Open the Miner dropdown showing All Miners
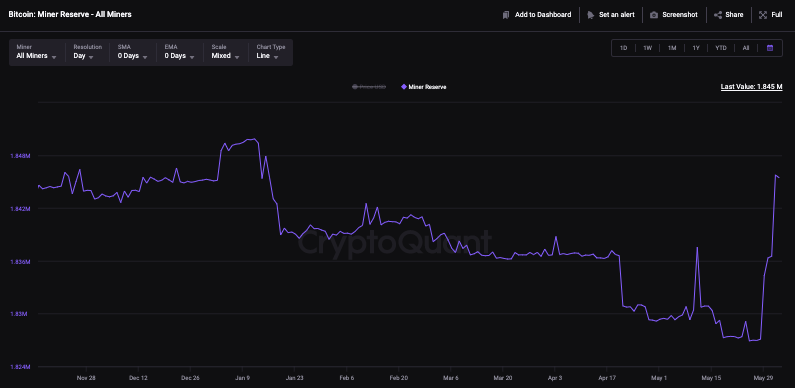 pyautogui.click(x=37, y=52)
